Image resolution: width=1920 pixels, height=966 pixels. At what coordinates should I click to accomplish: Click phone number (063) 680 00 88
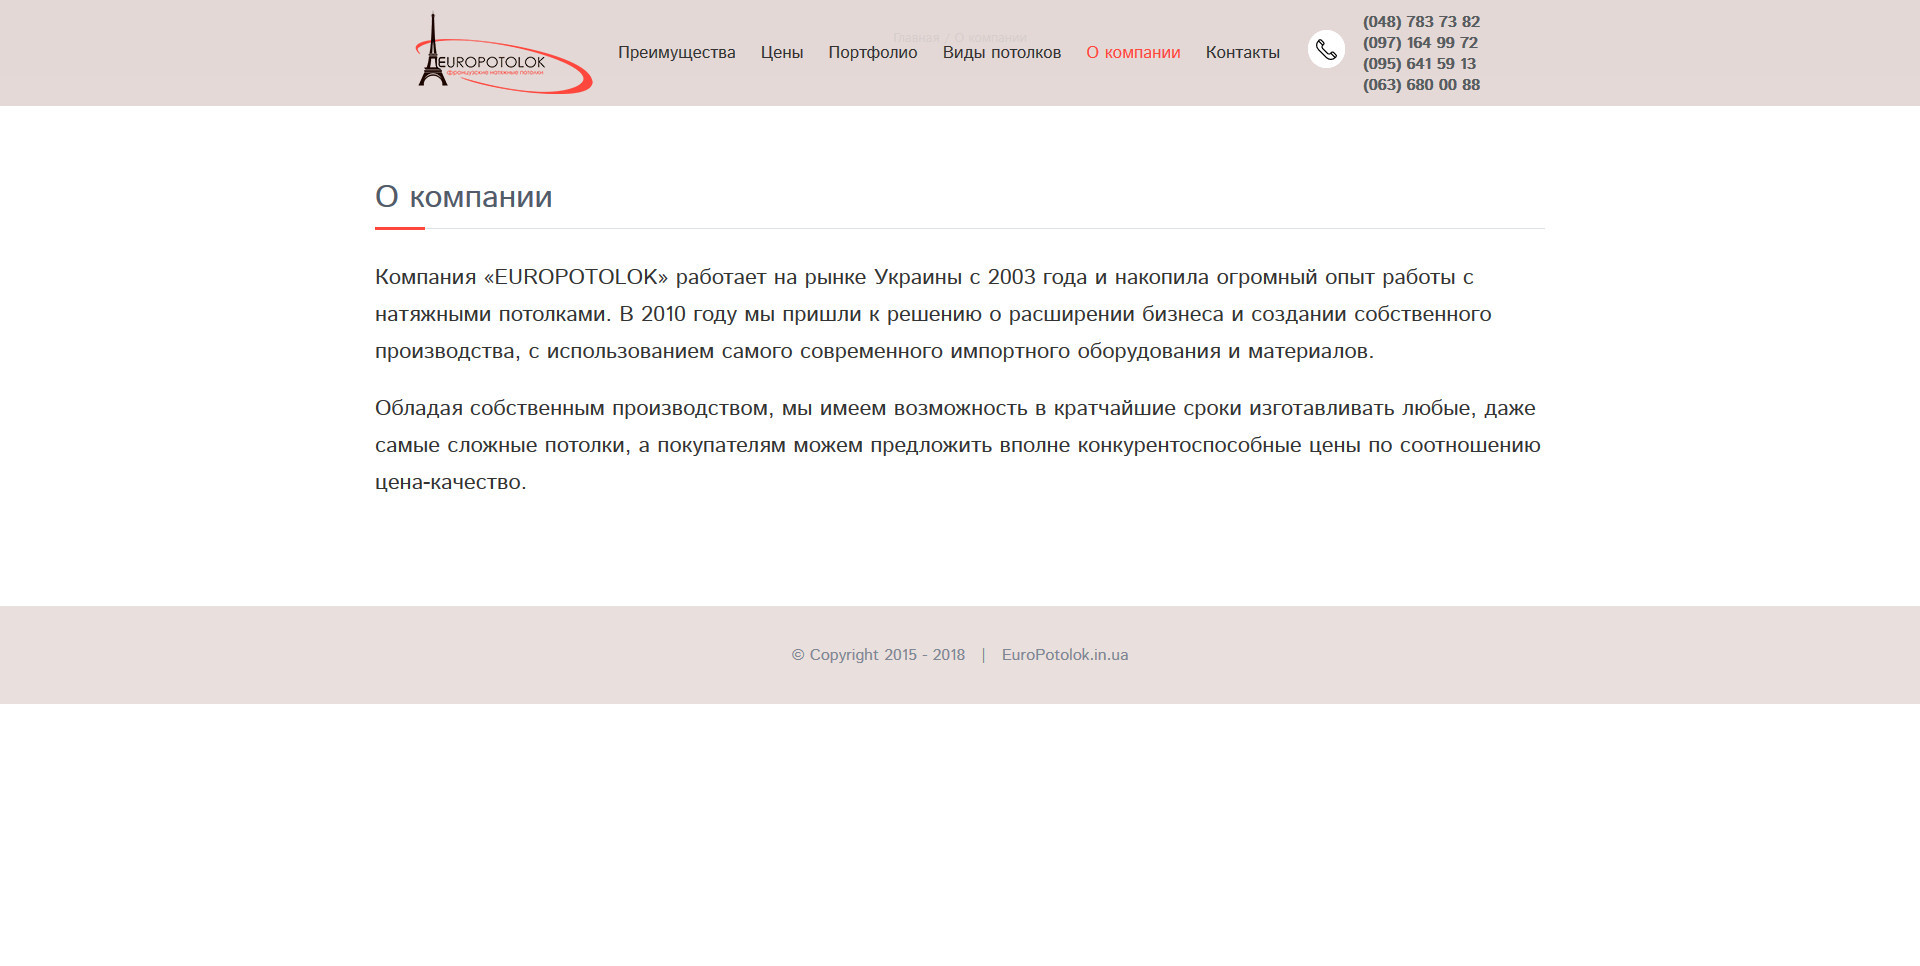click(1421, 85)
